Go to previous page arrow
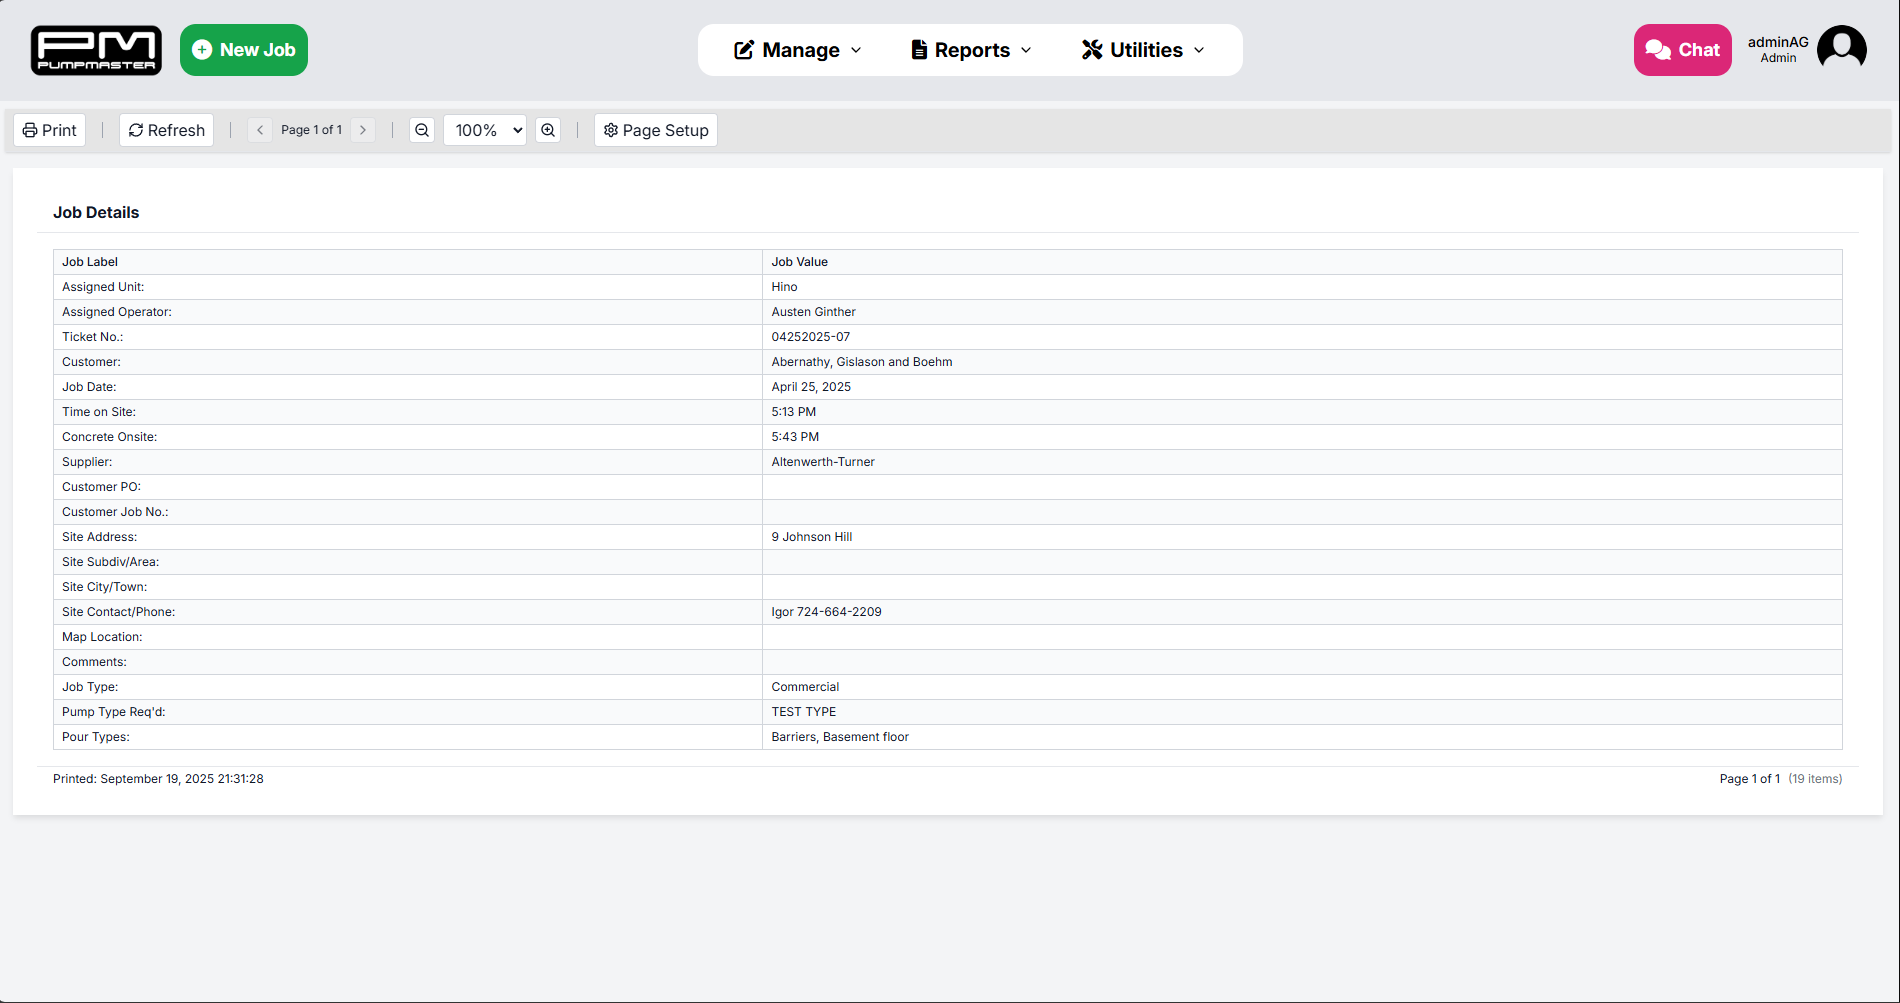 [x=260, y=130]
